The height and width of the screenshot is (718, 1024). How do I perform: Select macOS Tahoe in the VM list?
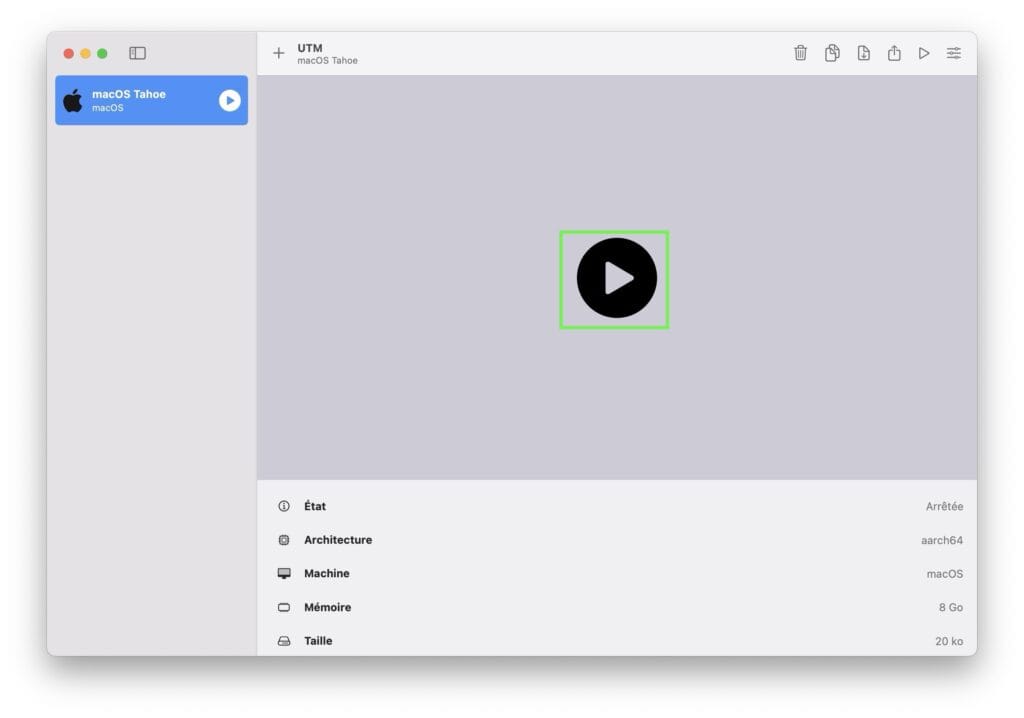[152, 100]
